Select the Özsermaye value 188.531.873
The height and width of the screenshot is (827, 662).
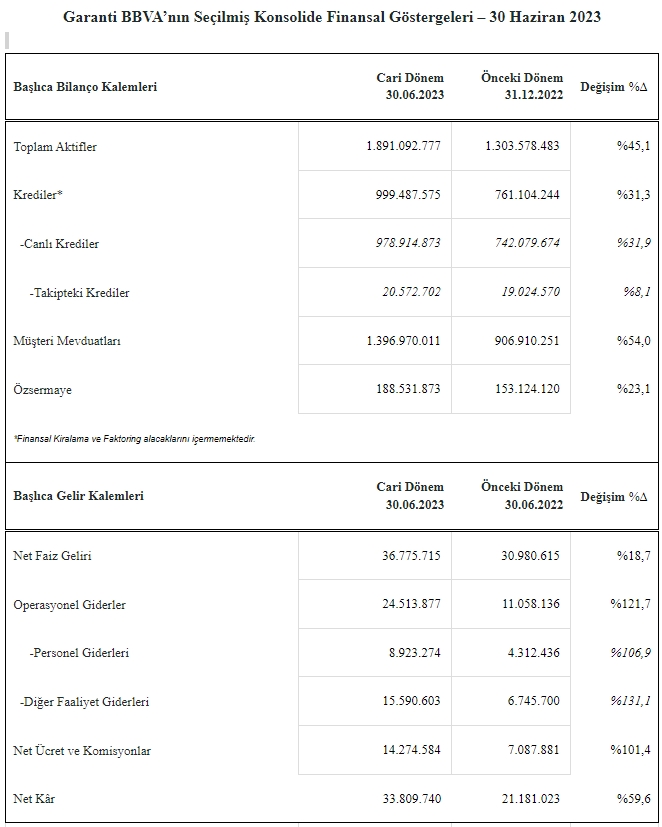point(408,389)
